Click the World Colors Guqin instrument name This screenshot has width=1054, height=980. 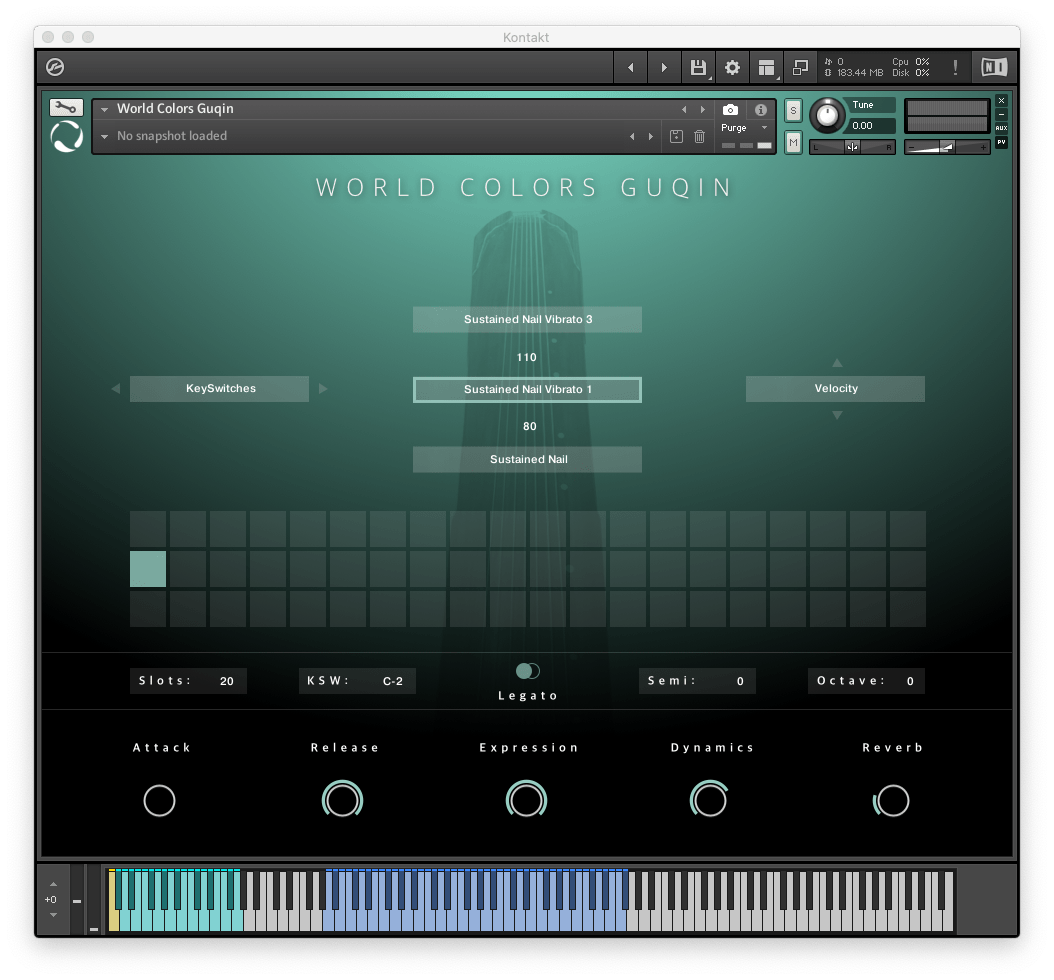tap(175, 109)
